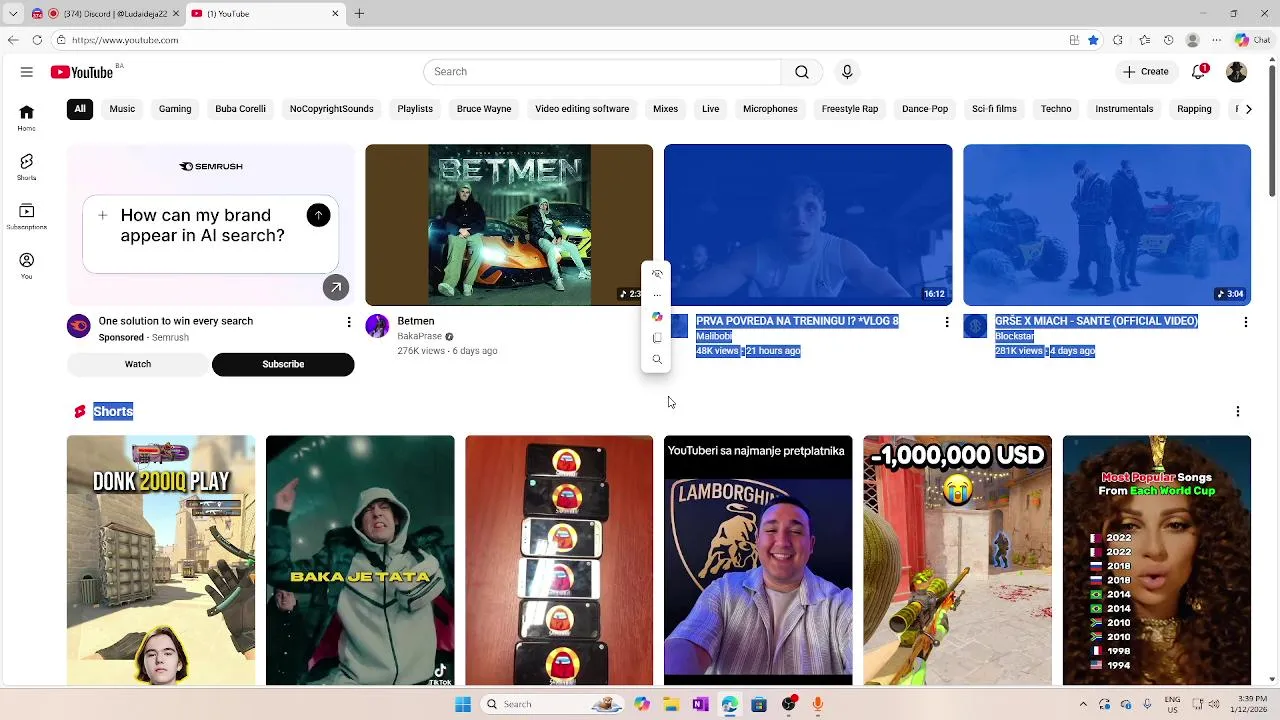Open the notifications bell

tap(1198, 72)
